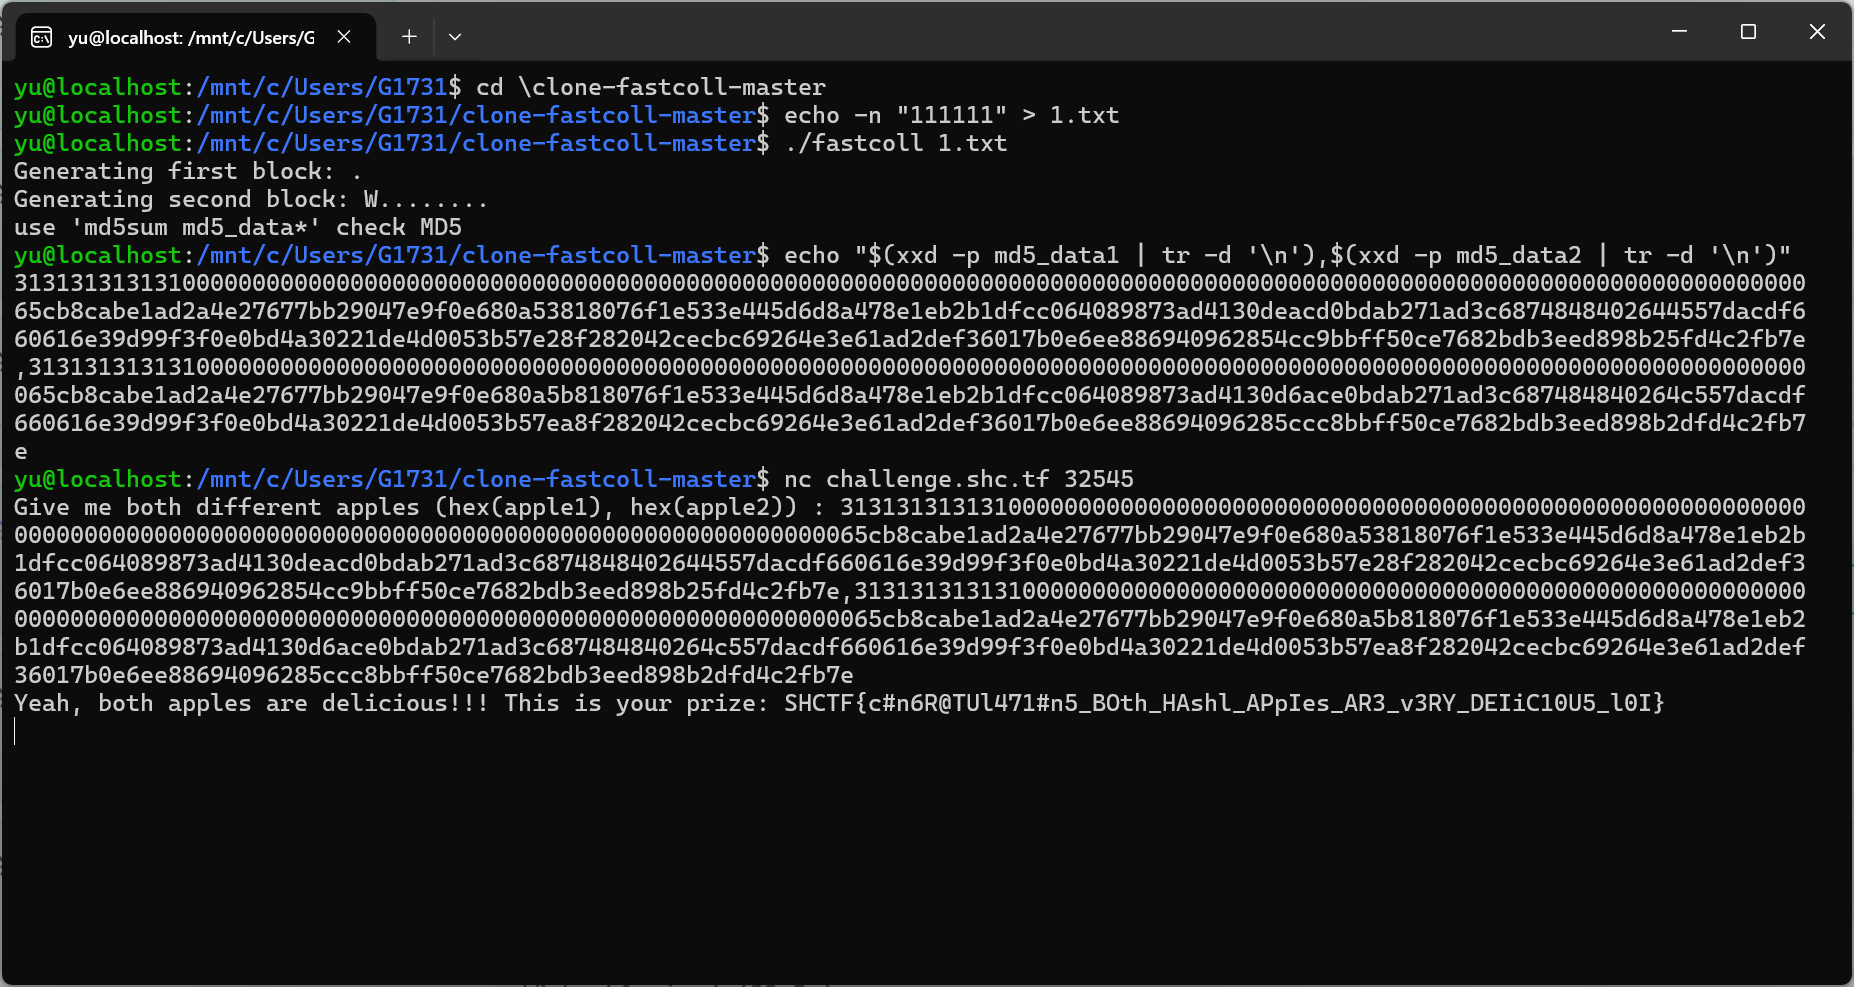Open a new tab with the plus button
The image size is (1854, 987).
coord(409,37)
